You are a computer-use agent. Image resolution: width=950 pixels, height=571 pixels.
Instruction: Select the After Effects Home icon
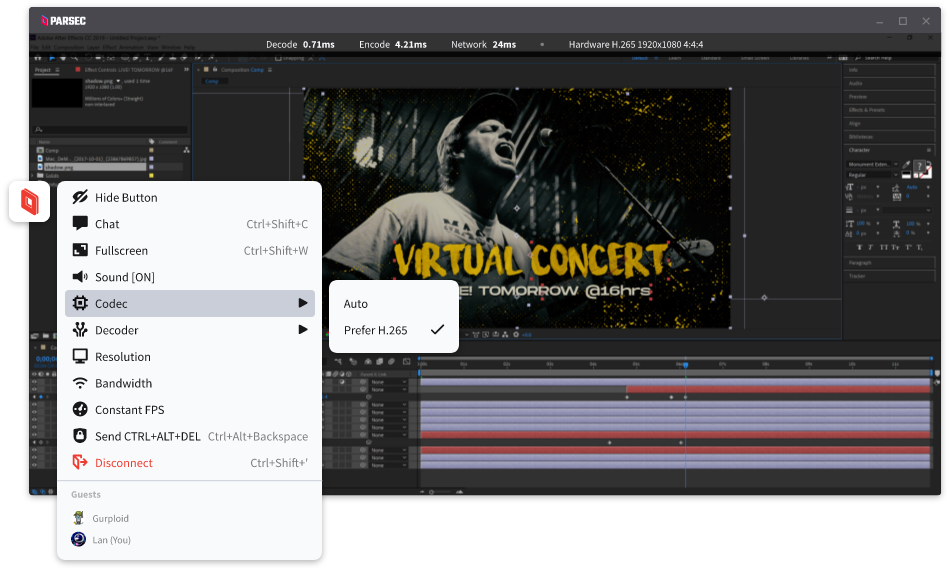38,58
